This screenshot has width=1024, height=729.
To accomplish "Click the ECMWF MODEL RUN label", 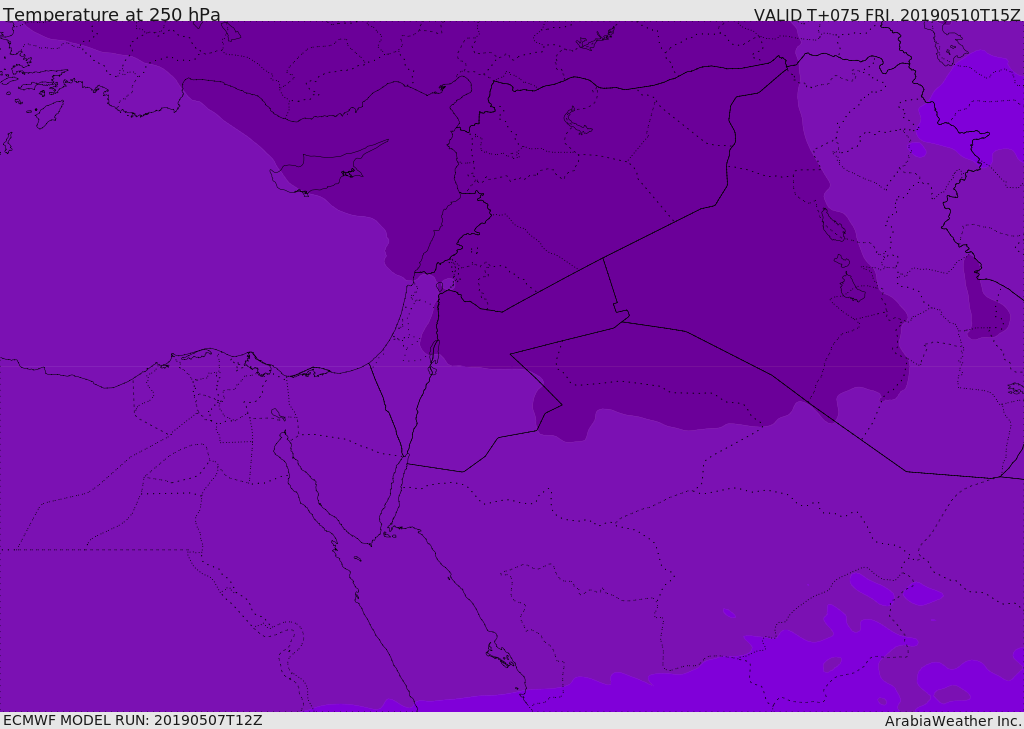I will click(132, 720).
